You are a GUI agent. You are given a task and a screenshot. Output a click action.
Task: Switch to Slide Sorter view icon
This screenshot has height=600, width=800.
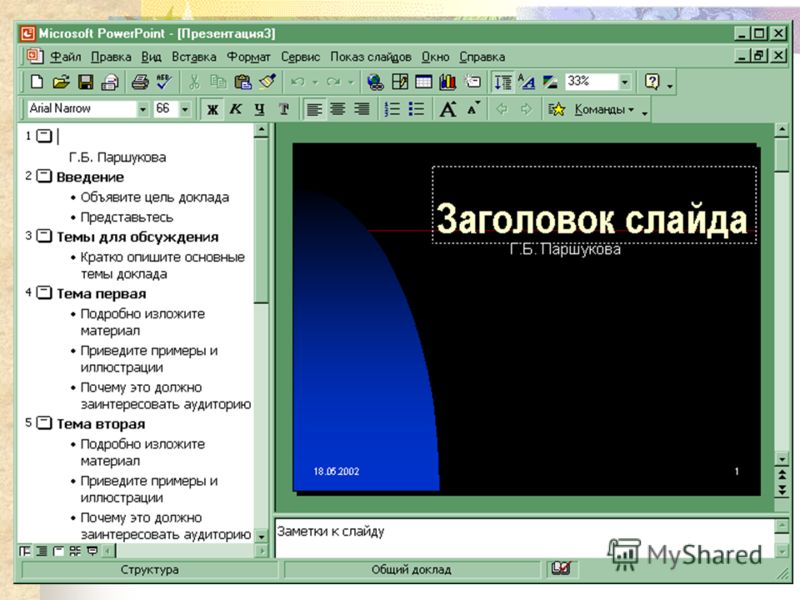click(x=76, y=551)
